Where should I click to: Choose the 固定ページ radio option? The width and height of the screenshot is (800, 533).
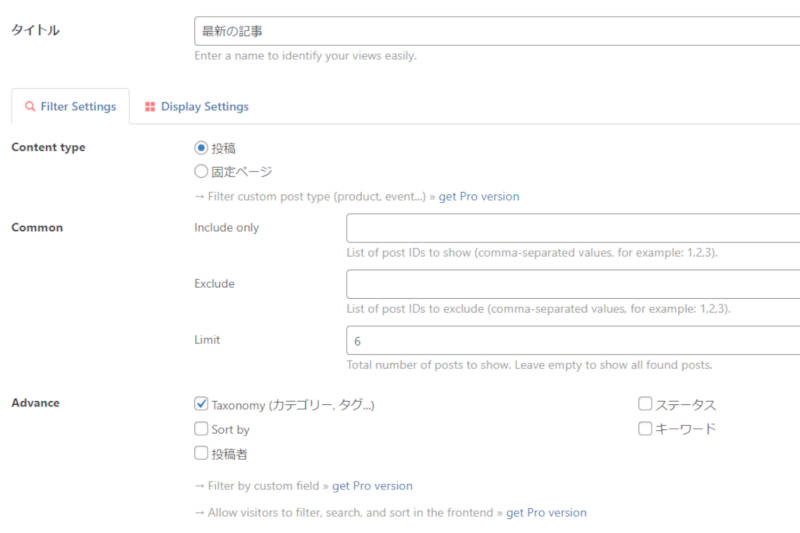point(201,171)
